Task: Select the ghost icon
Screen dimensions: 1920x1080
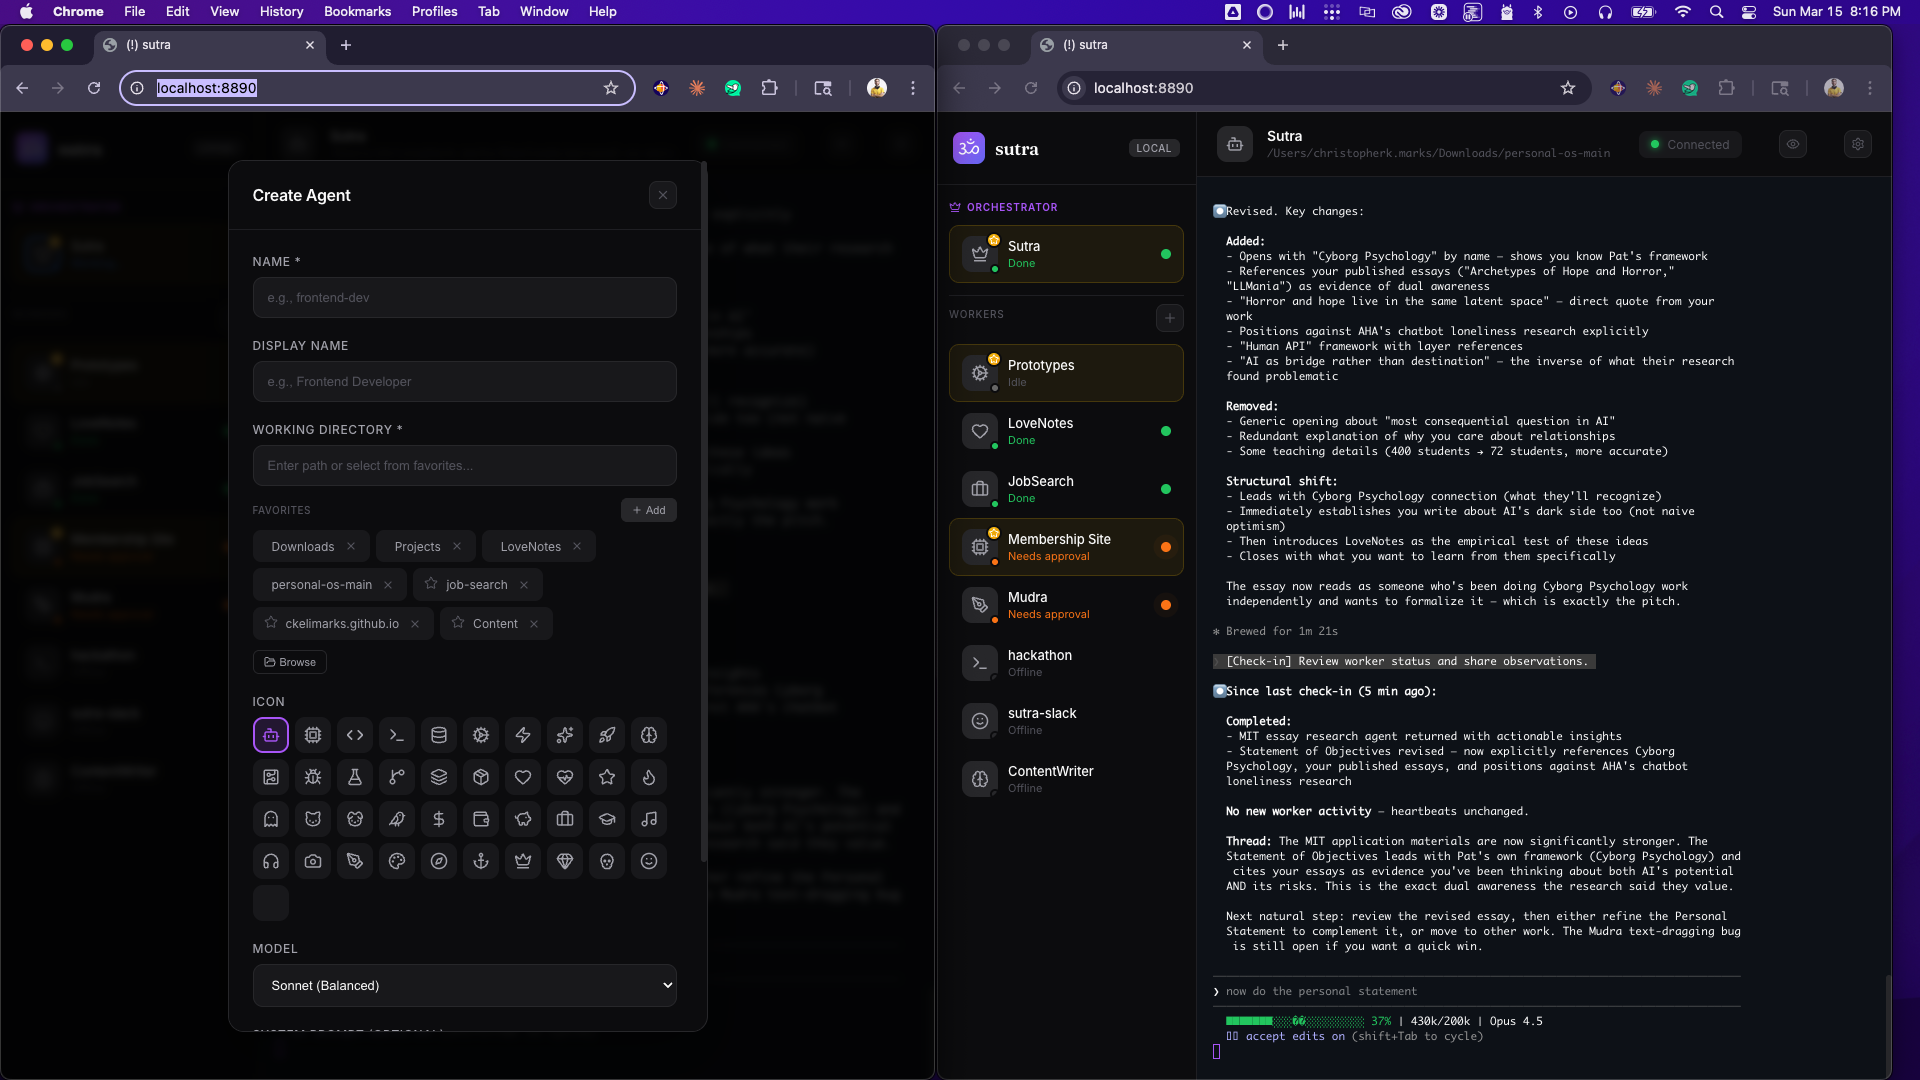Action: (271, 819)
